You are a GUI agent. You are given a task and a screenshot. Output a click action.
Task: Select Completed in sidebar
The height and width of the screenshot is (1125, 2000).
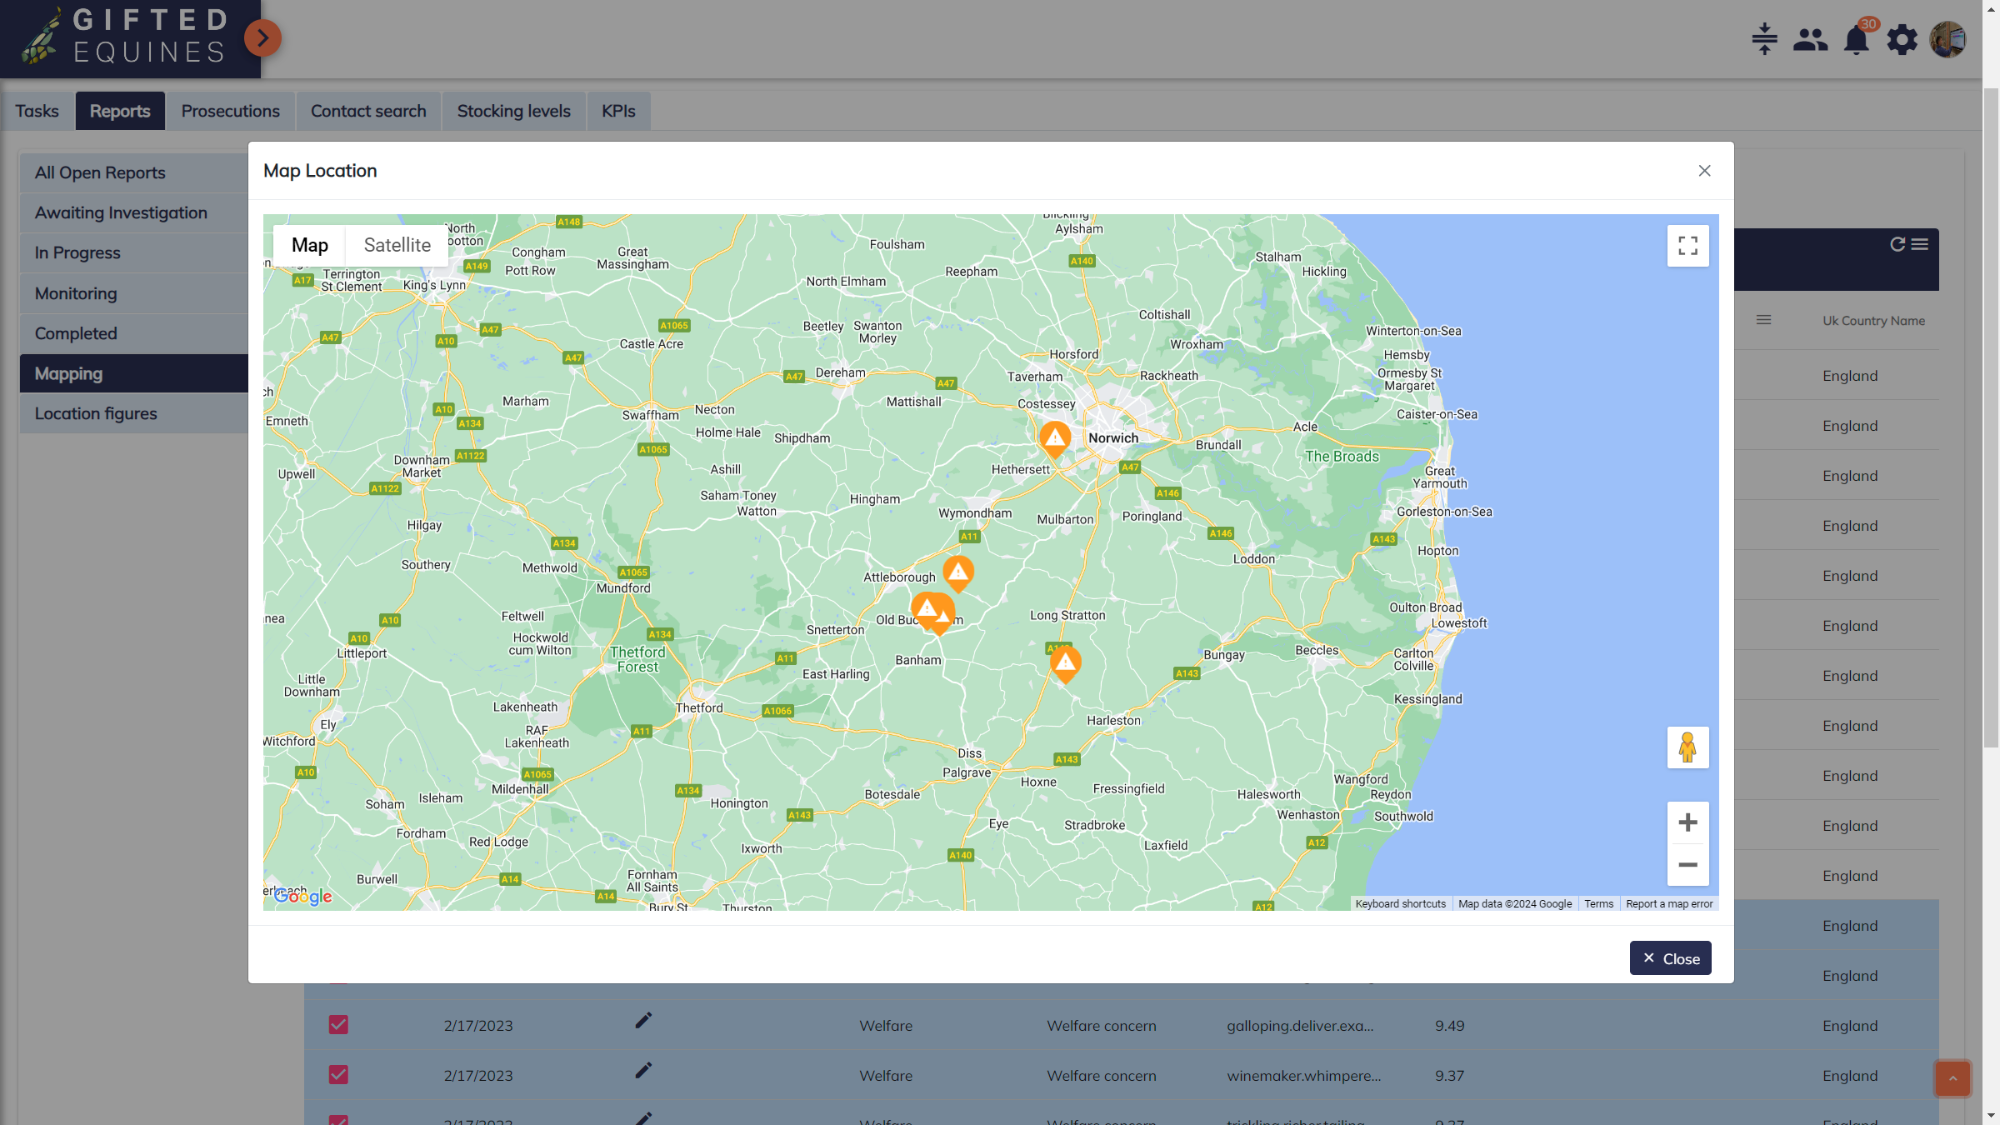coord(134,333)
